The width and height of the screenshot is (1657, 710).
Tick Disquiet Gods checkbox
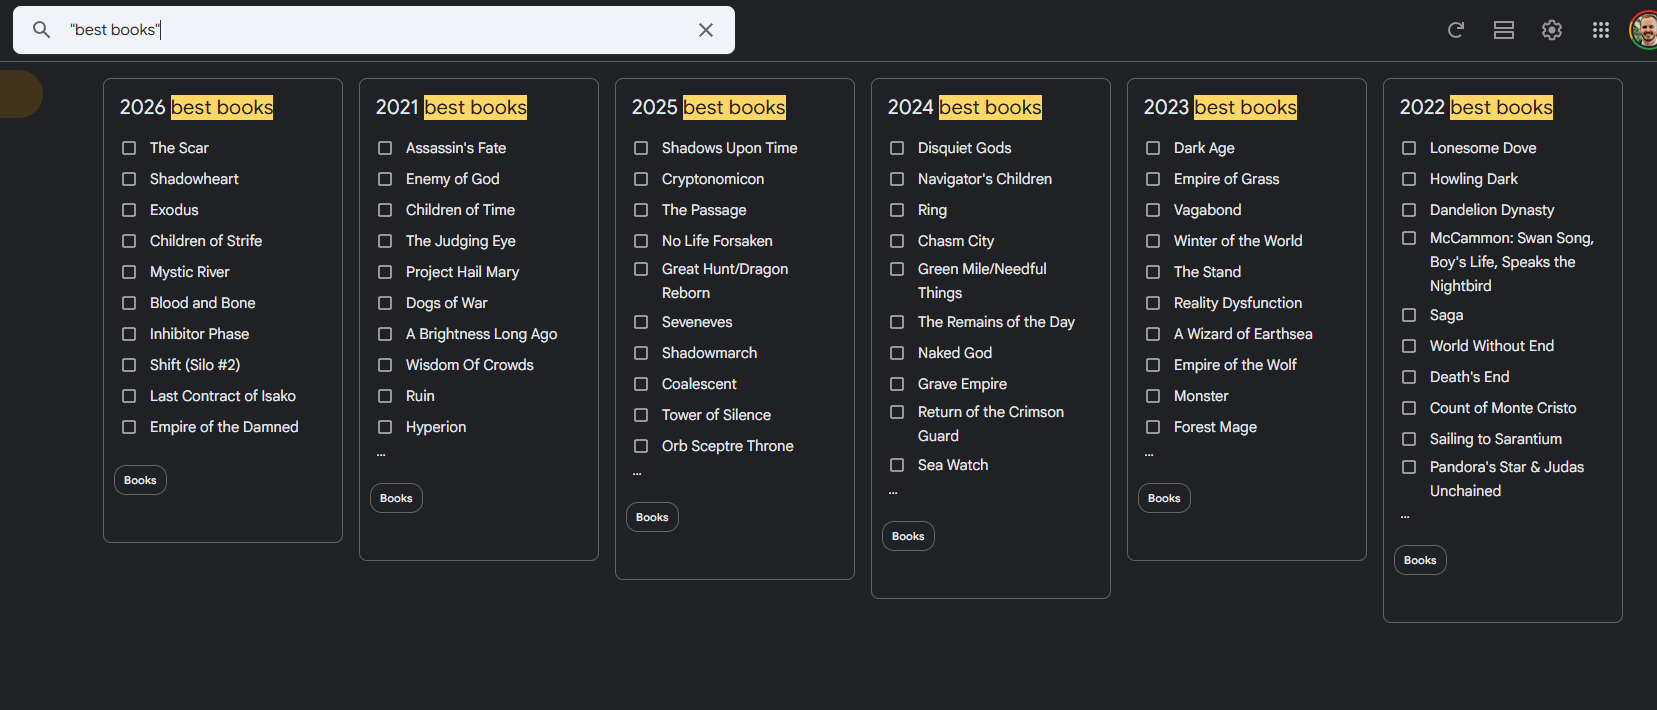[x=897, y=148]
